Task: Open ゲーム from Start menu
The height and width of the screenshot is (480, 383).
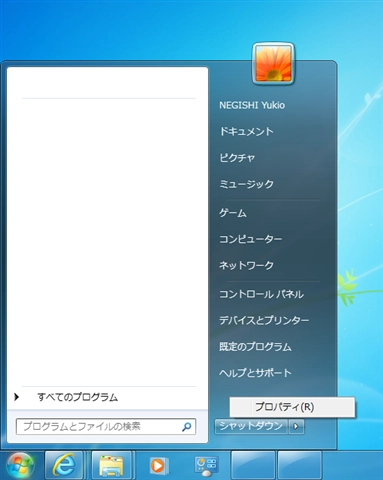Action: click(233, 213)
